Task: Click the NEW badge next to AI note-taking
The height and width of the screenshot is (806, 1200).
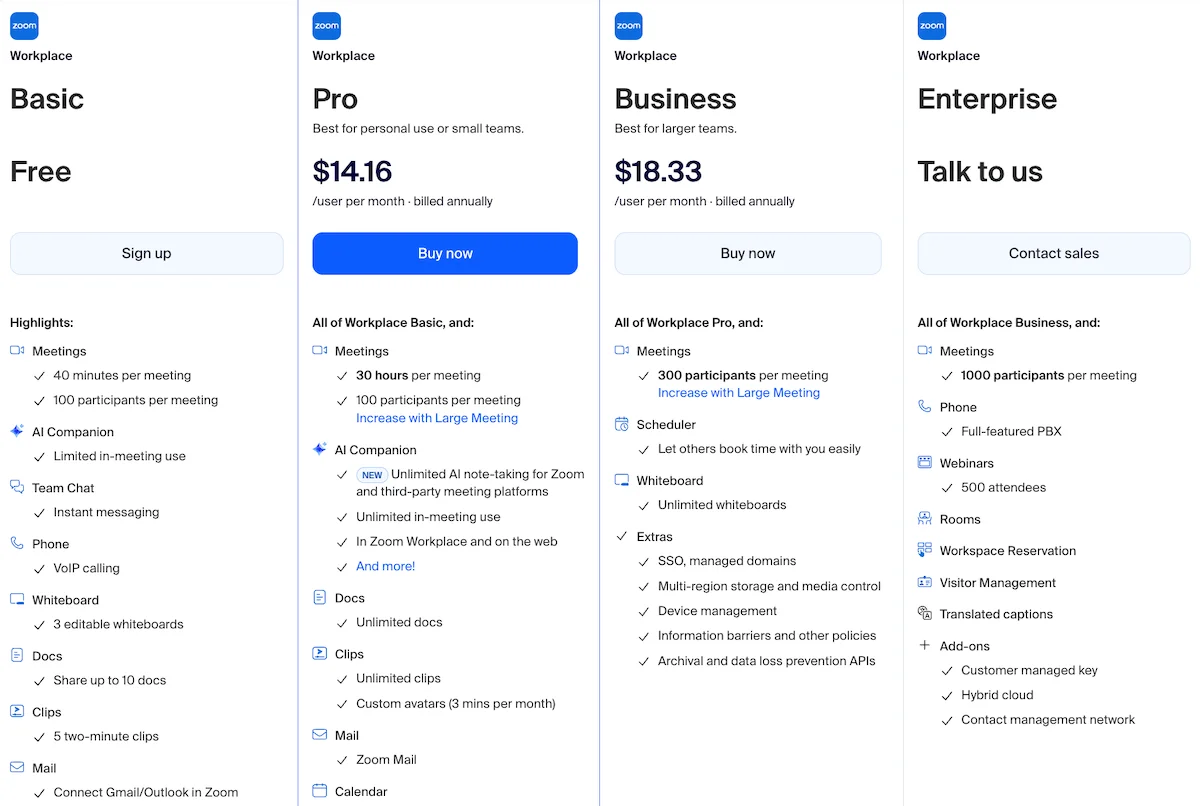Action: coord(372,475)
